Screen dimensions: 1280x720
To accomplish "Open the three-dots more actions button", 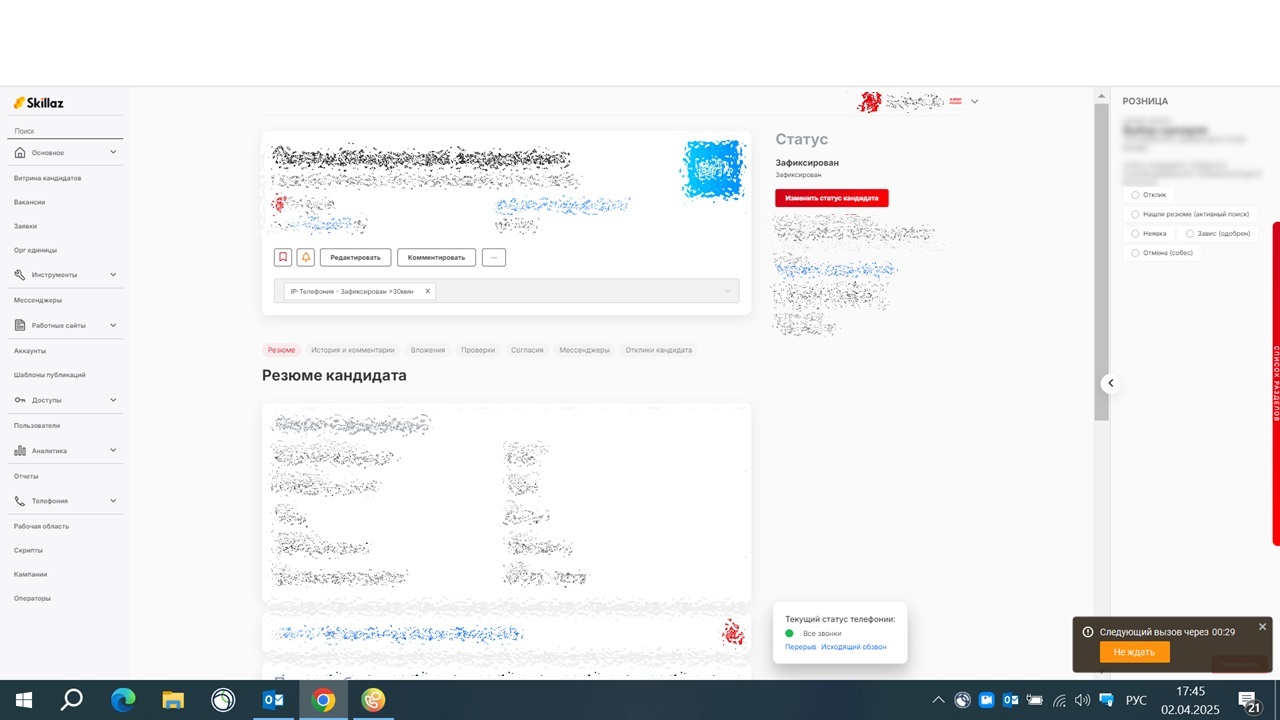I will click(493, 257).
